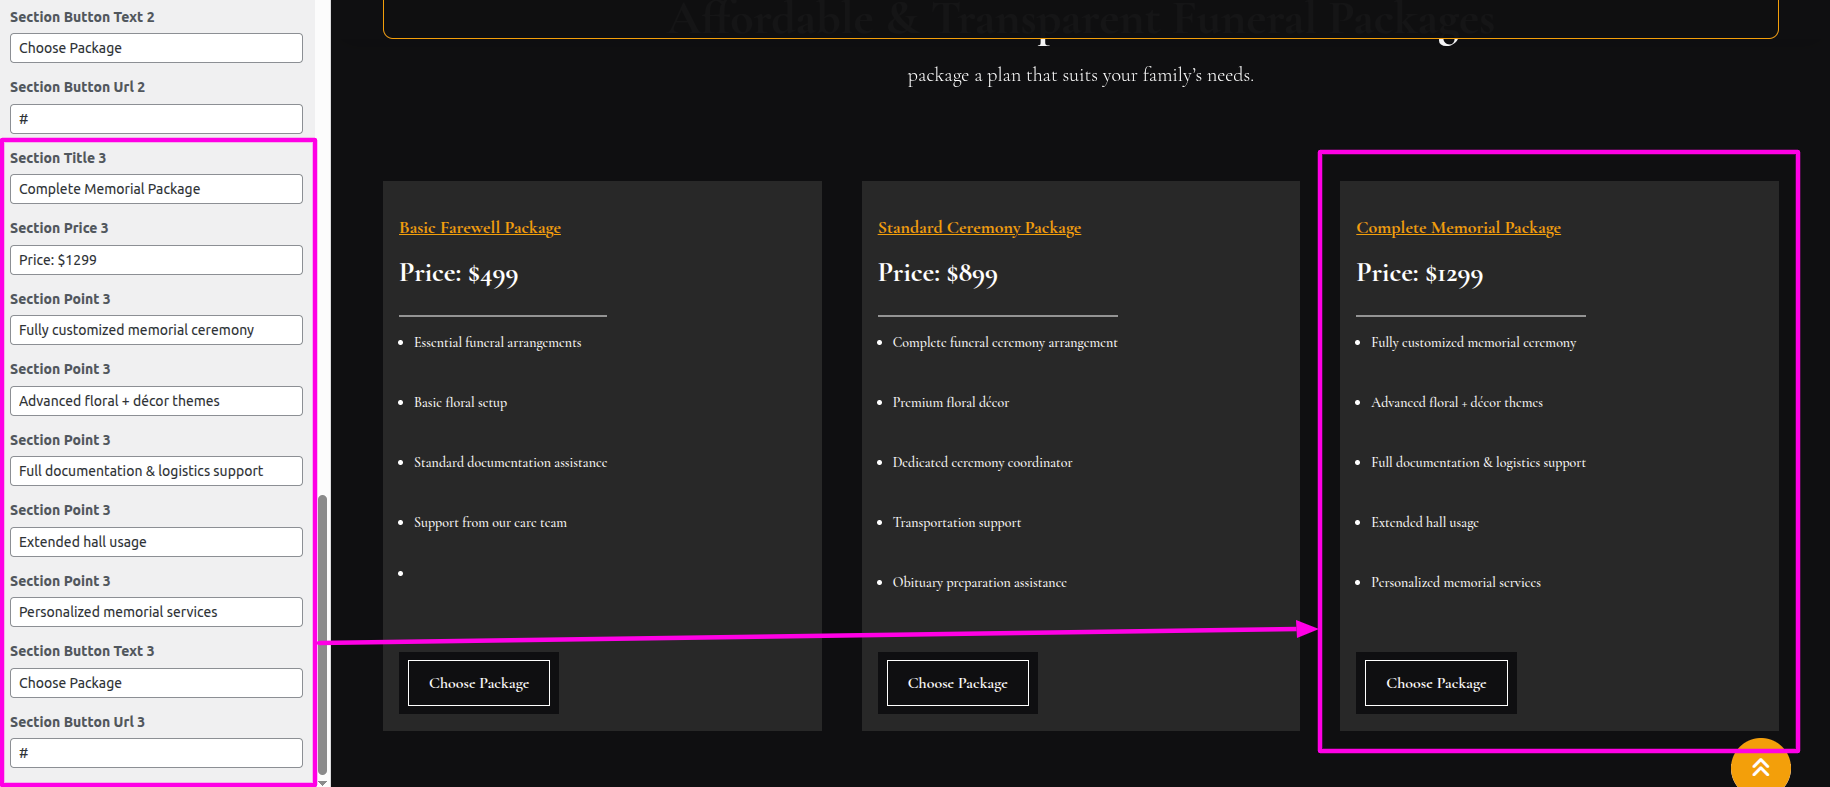
Task: Click the 'Extended hall usage' input
Action: point(156,542)
